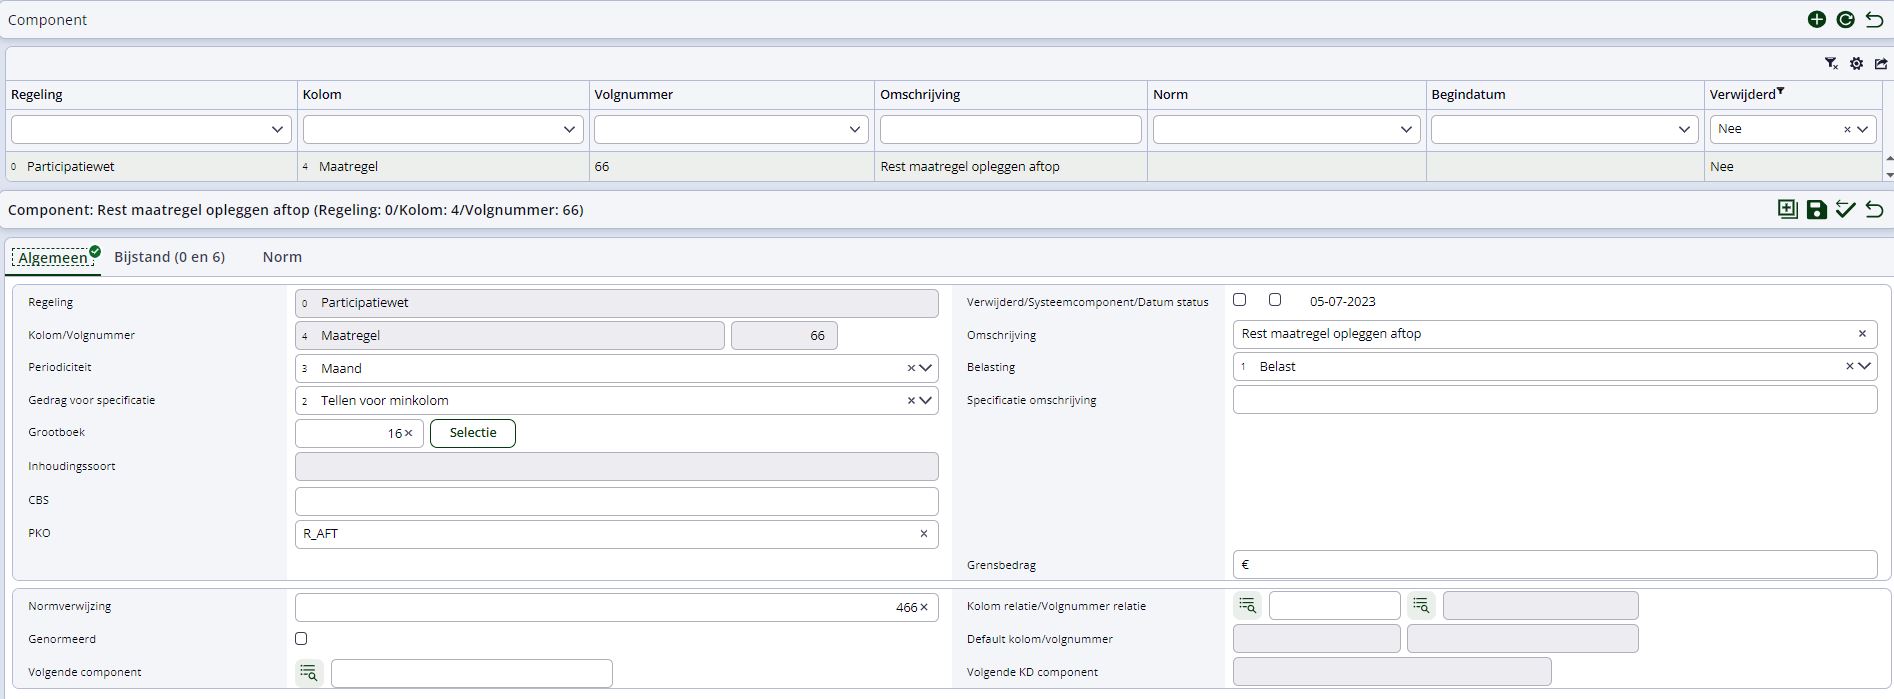Click into the Grensbedrag field
Screen dimensions: 1894x699
(x=1555, y=565)
